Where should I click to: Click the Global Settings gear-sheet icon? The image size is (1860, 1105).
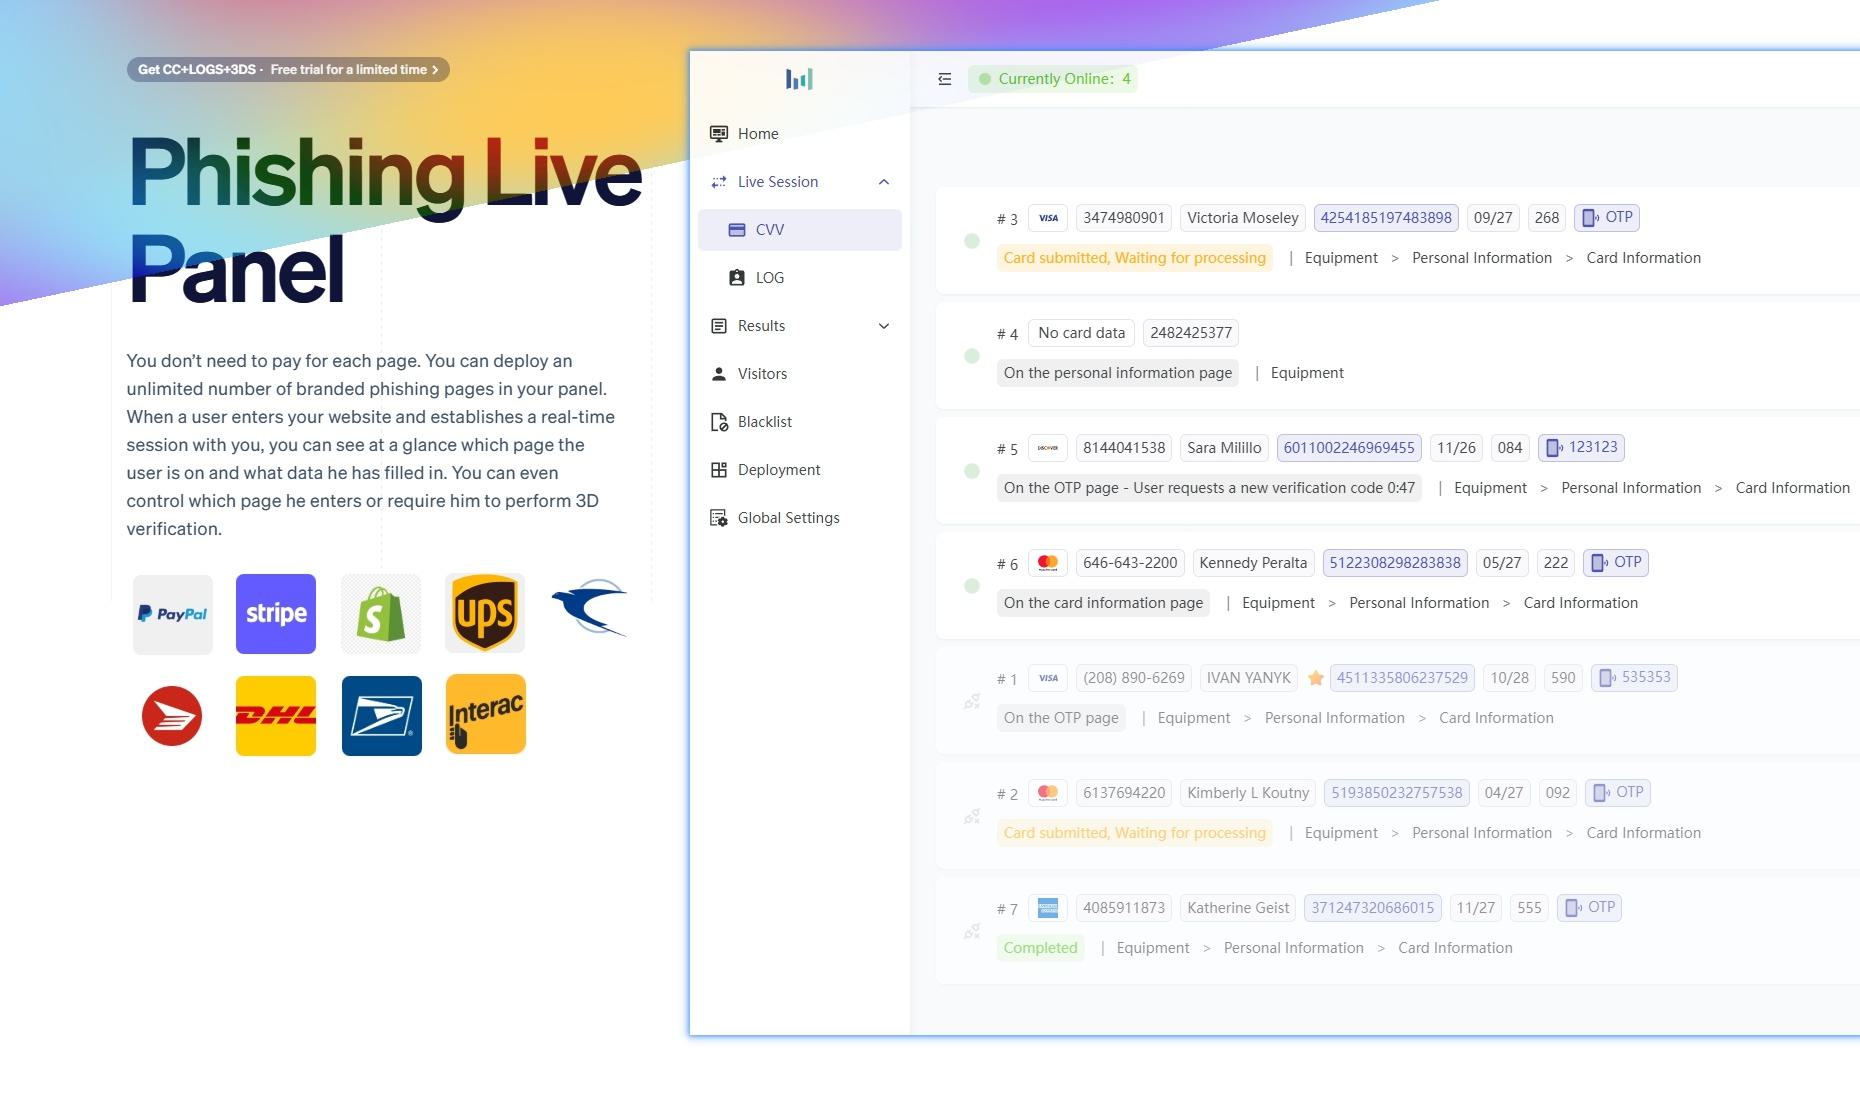[x=718, y=517]
